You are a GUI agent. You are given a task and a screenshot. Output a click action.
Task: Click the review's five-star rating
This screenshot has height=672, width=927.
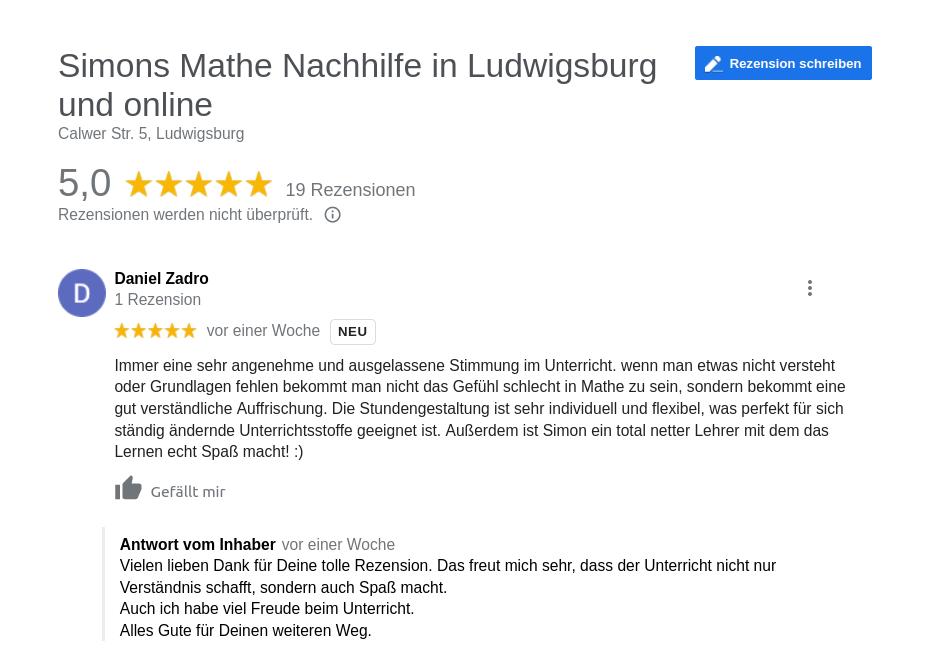155,331
